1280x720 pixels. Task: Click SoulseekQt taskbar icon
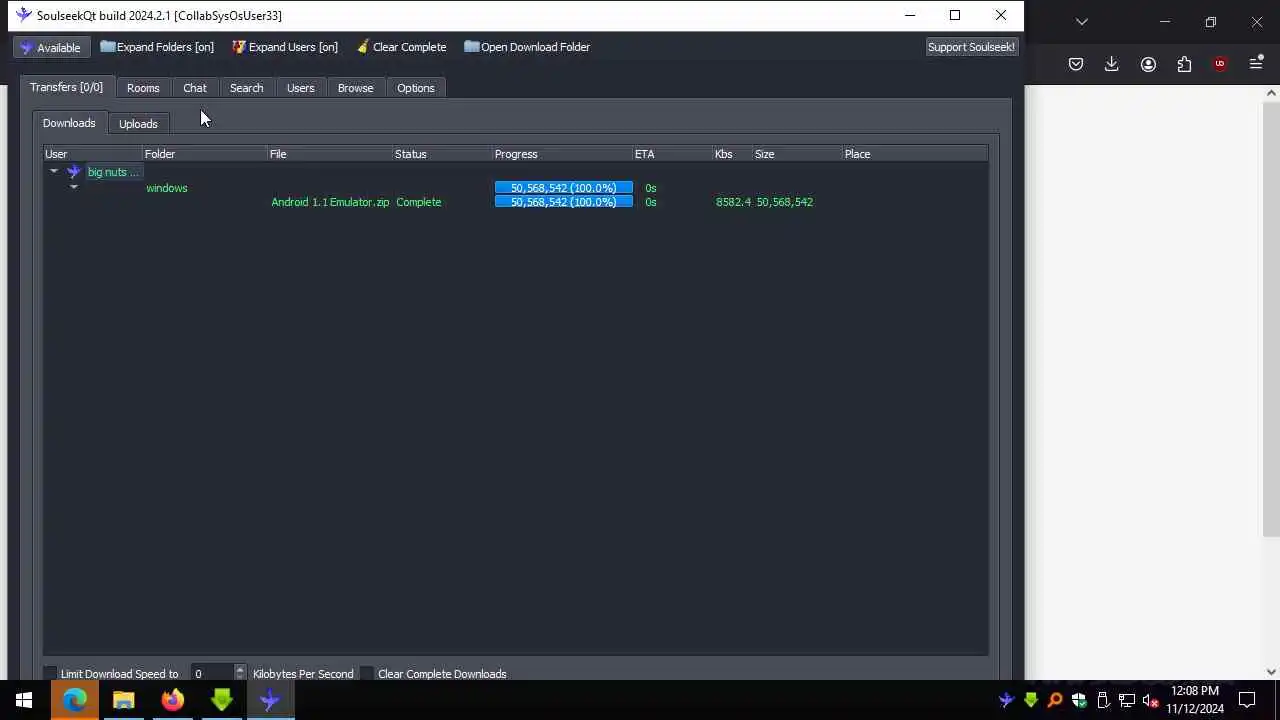[x=270, y=700]
